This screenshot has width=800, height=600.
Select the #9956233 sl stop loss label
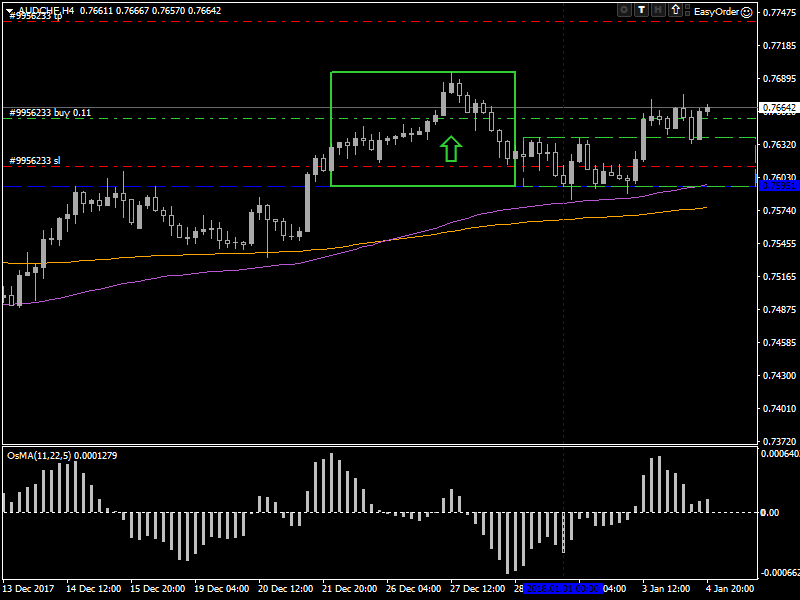click(x=35, y=161)
